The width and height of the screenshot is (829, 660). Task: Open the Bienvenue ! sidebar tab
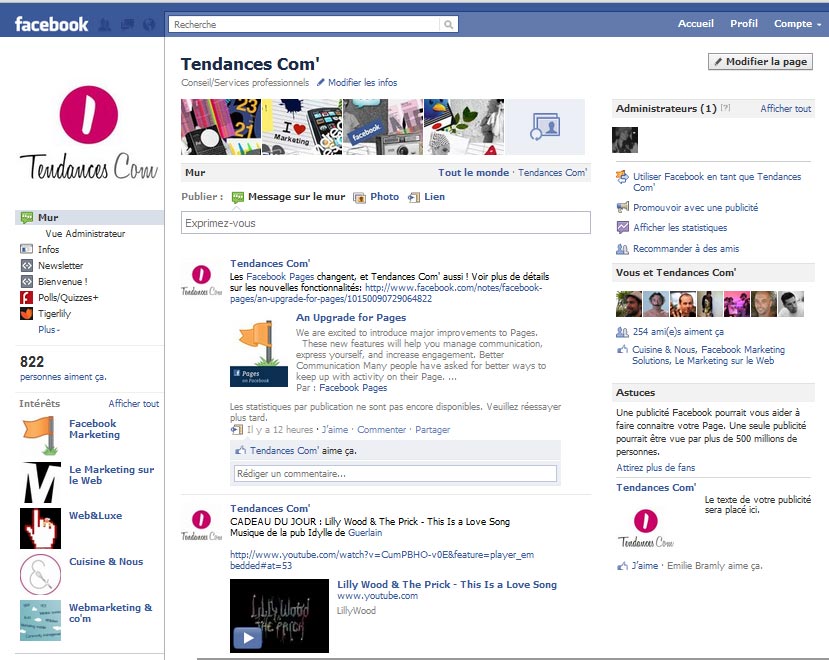click(62, 281)
